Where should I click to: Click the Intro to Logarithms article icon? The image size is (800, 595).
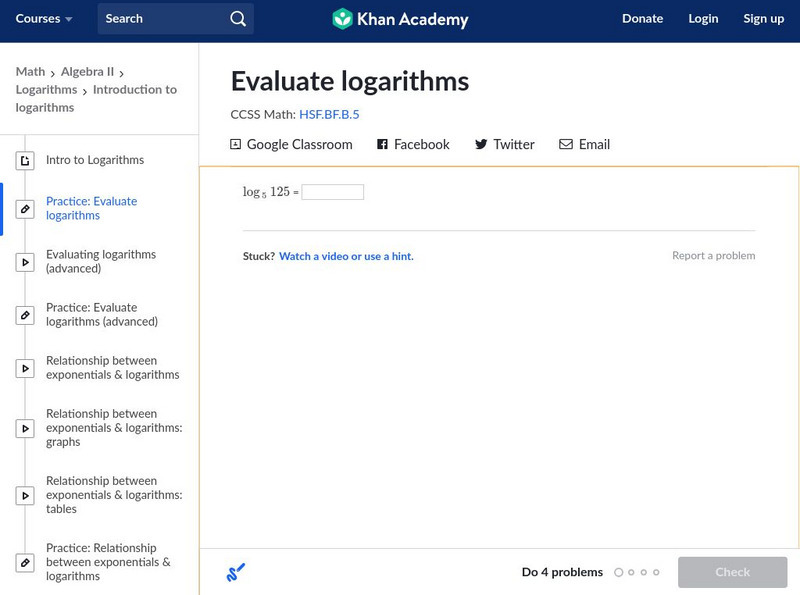click(x=26, y=160)
